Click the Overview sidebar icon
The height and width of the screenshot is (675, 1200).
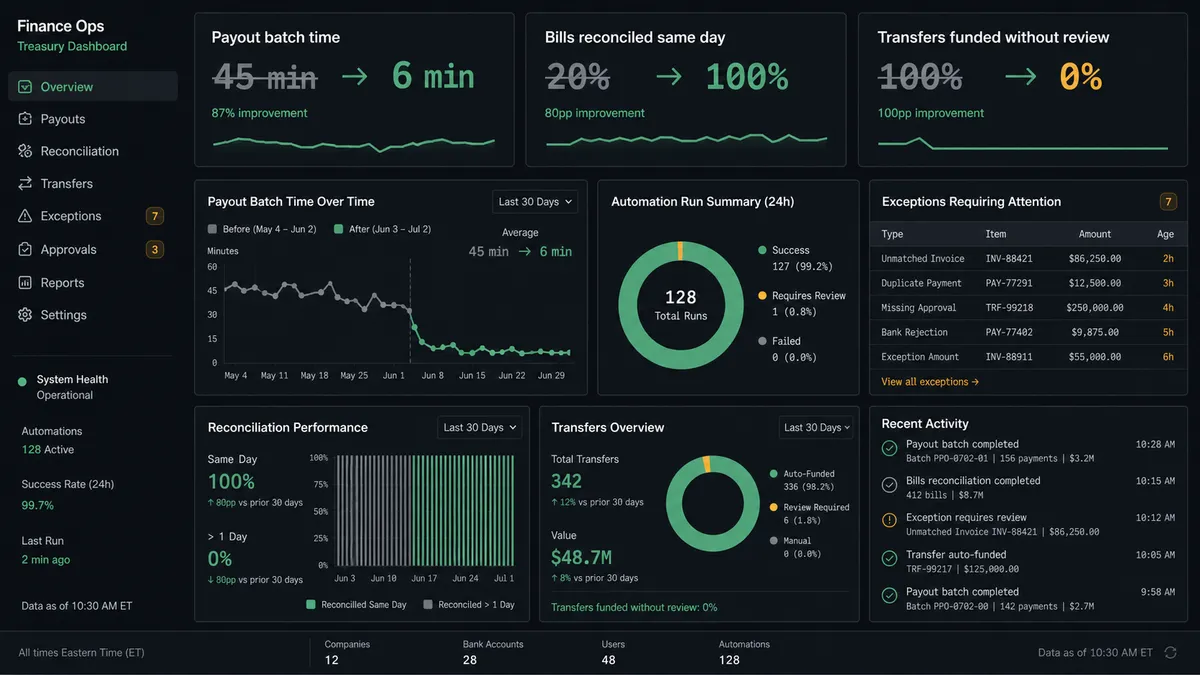pos(25,87)
